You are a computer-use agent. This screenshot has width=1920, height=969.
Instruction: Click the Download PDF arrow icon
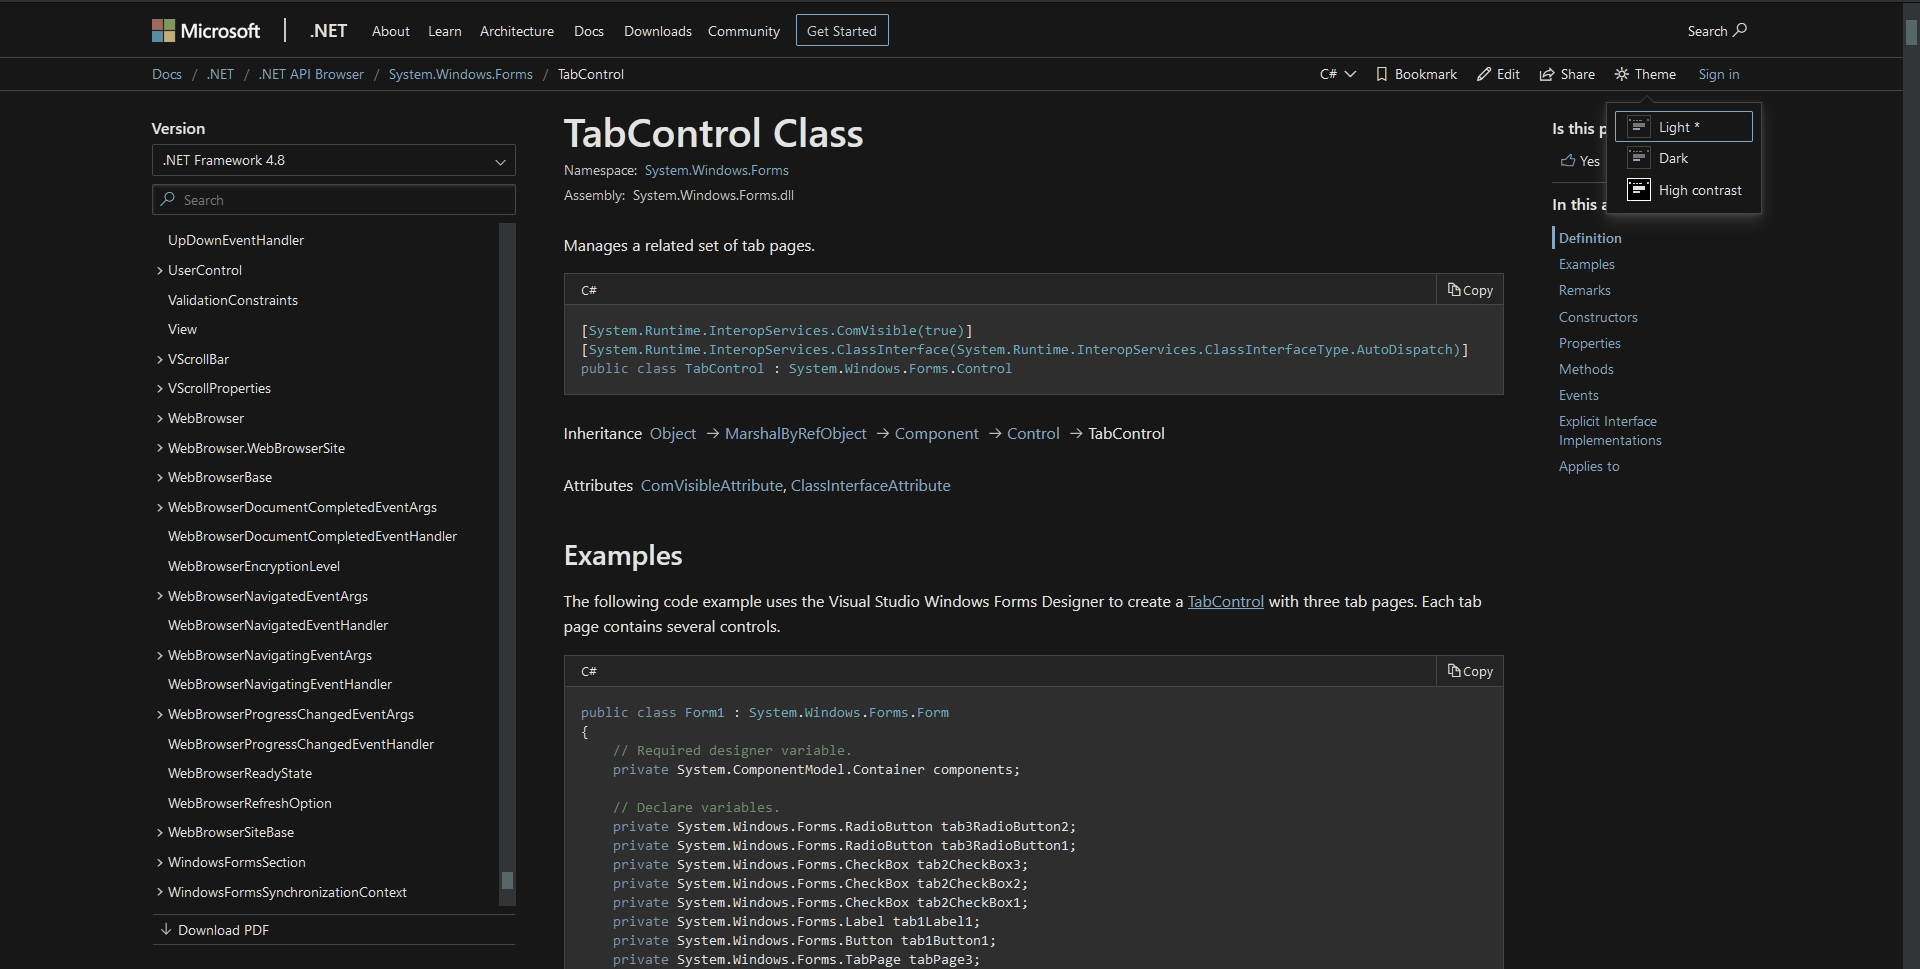coord(166,929)
